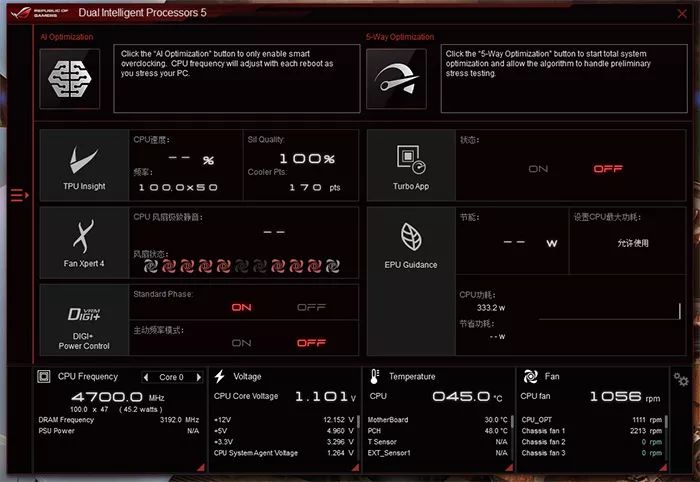Close the Dual Intelligent Processors window
This screenshot has height=482, width=700.
click(x=682, y=14)
